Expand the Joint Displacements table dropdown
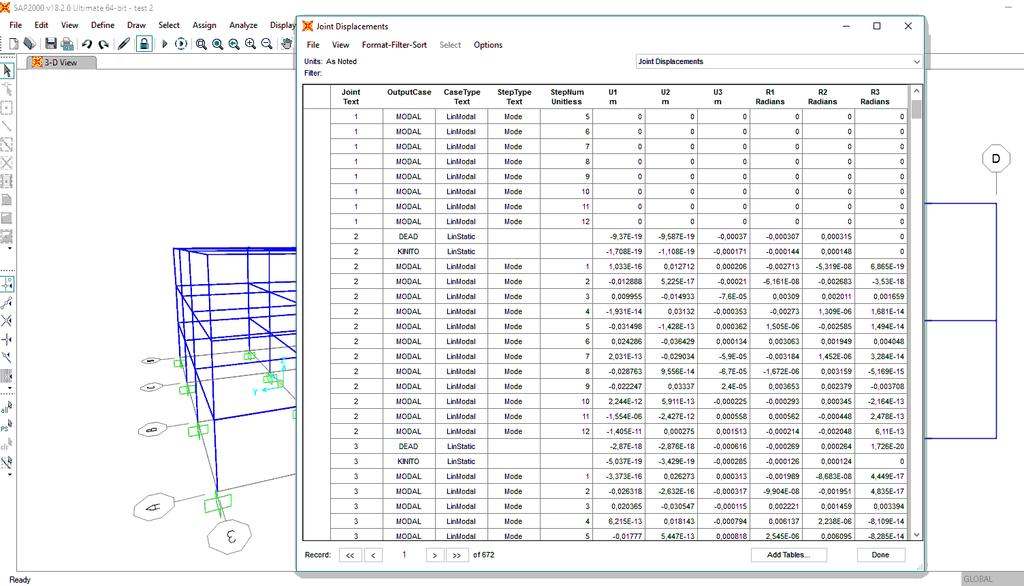This screenshot has width=1024, height=586. (x=916, y=61)
